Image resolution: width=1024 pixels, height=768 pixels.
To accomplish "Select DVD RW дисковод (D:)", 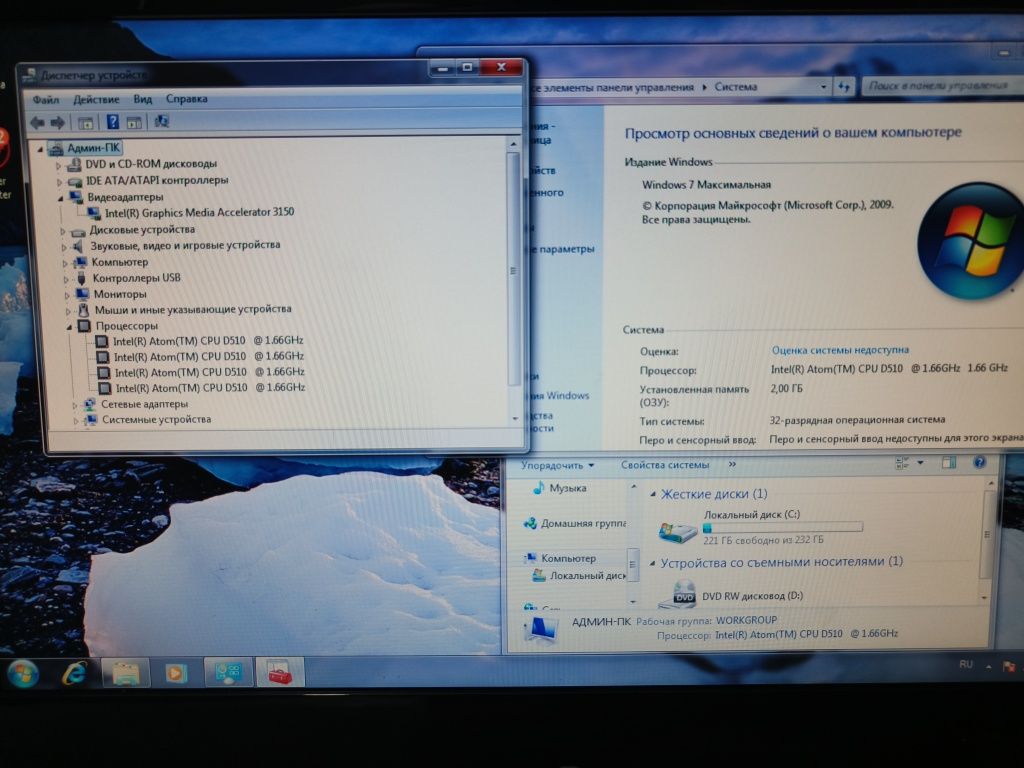I will click(752, 596).
